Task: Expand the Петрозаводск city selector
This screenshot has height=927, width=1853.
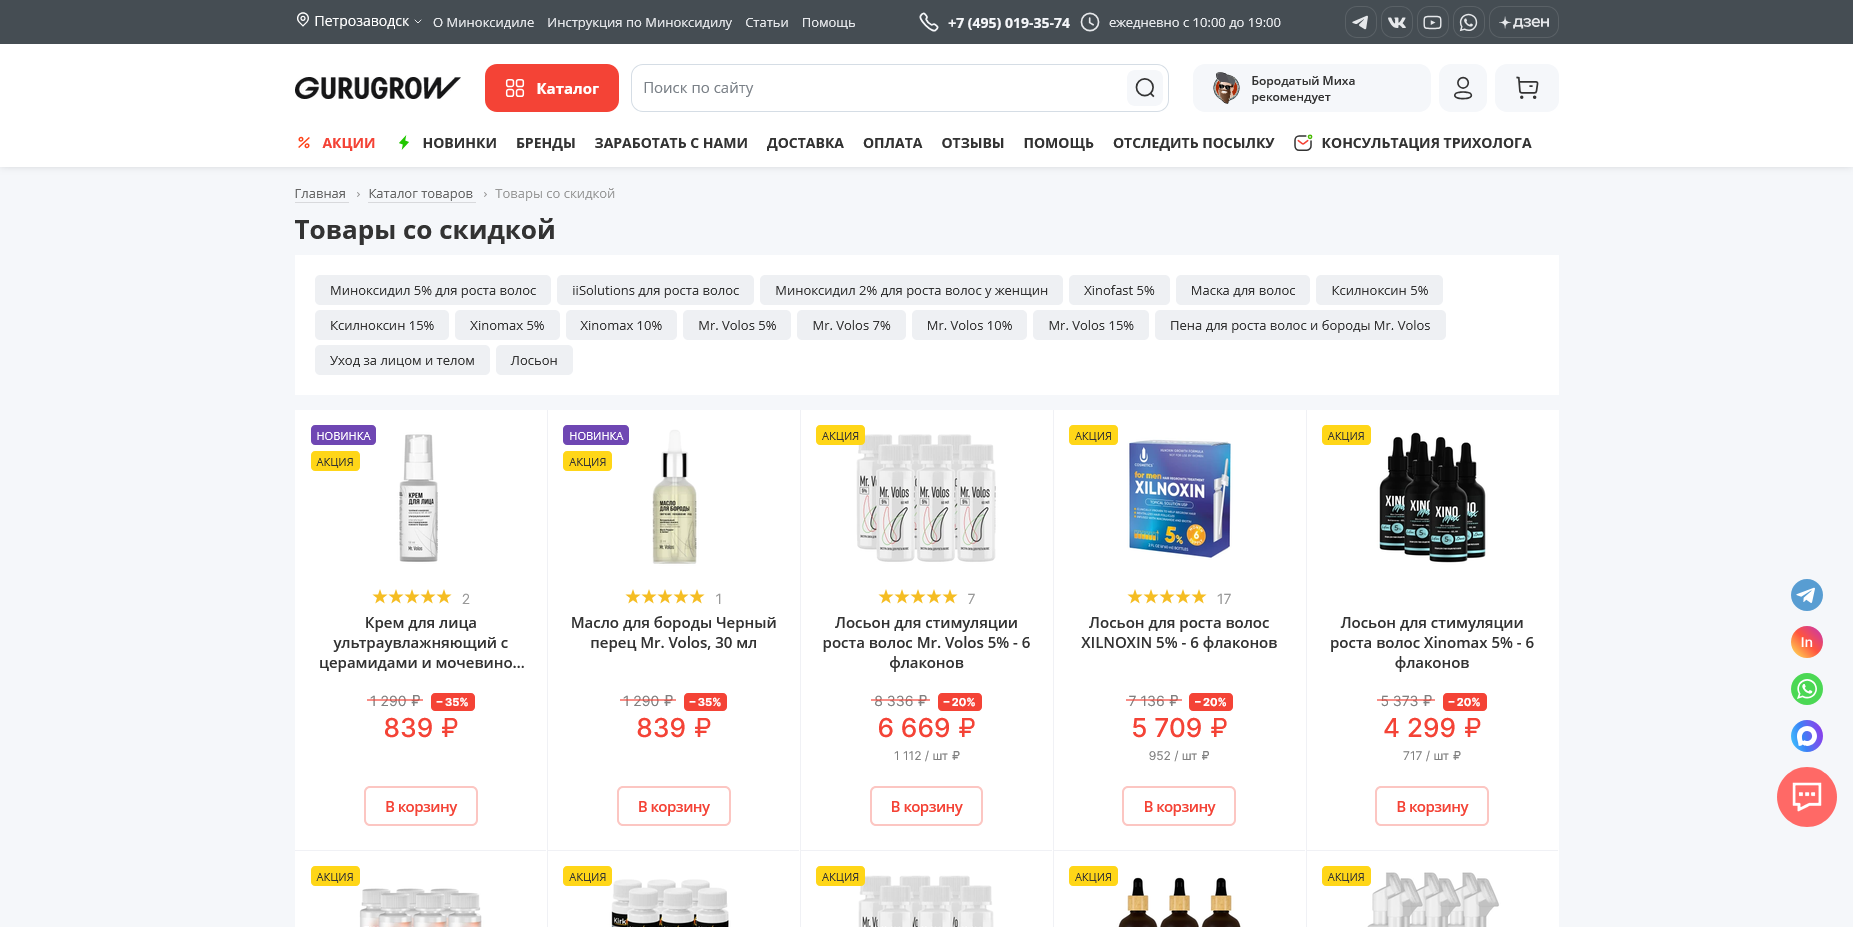Action: [359, 21]
